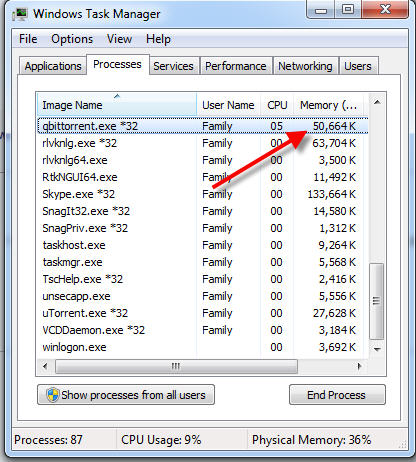The width and height of the screenshot is (416, 462).
Task: Select the uTorrent.exe *32 process
Action: pyautogui.click(x=203, y=313)
